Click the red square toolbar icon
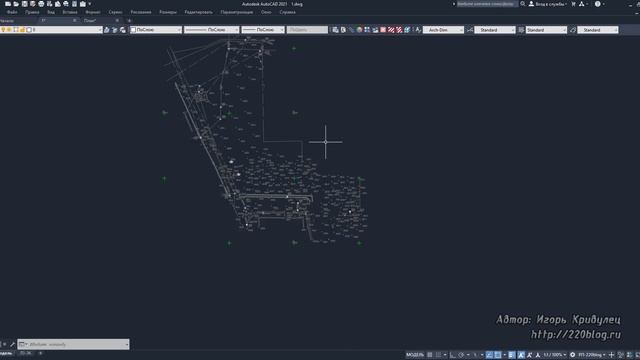 [383, 30]
